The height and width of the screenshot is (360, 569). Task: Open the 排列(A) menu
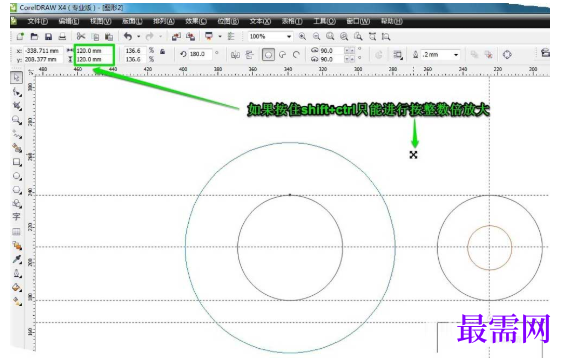click(x=164, y=21)
